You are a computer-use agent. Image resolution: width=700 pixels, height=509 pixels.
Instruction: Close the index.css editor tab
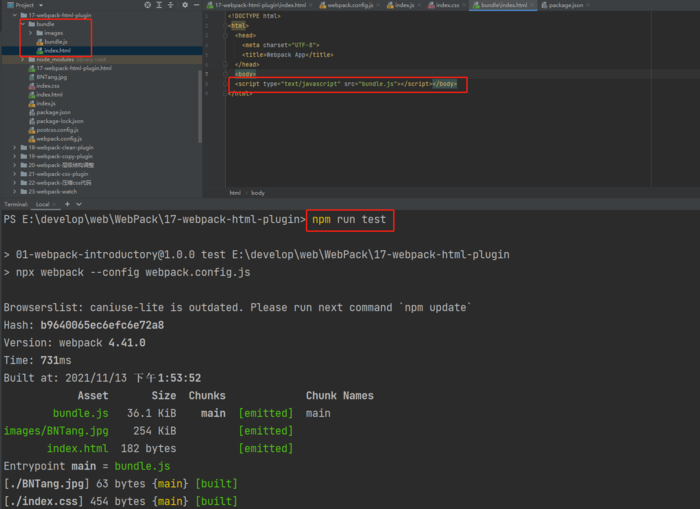coord(464,5)
